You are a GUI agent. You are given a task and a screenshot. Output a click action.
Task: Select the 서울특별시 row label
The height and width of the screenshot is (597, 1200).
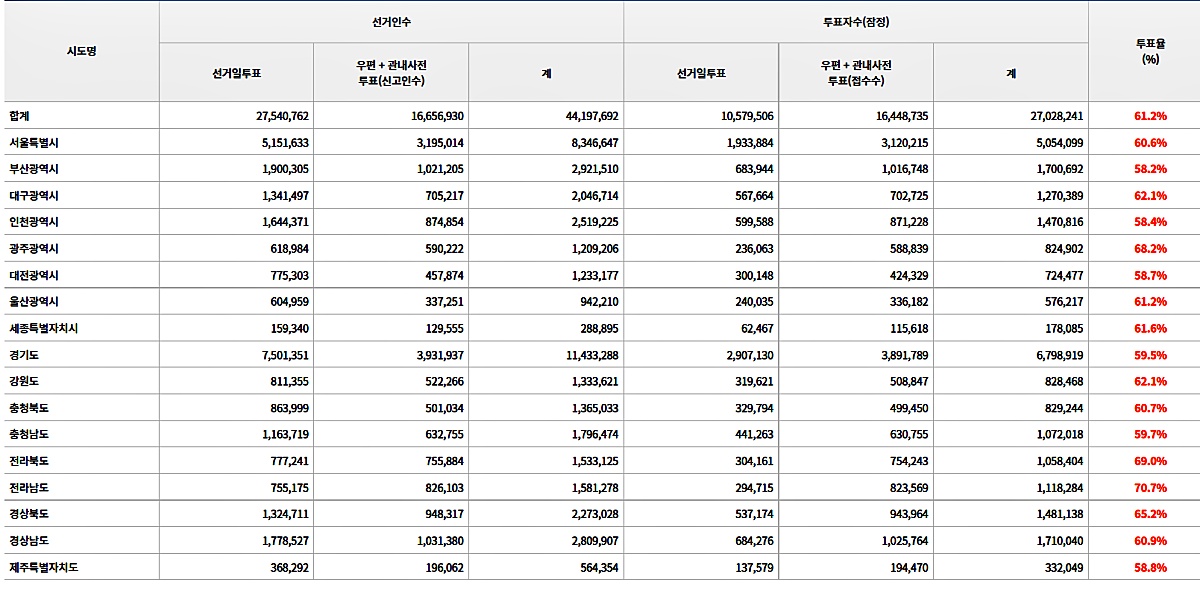pyautogui.click(x=35, y=143)
